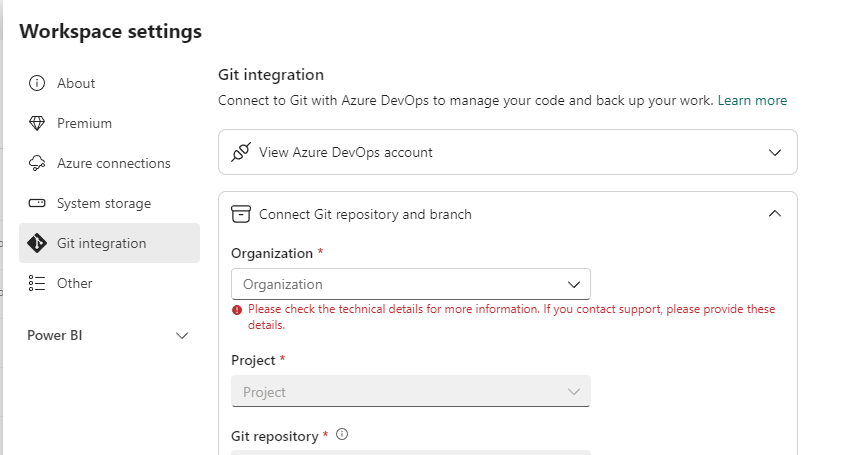This screenshot has width=855, height=455.
Task: Click the repository archive box icon
Action: pyautogui.click(x=240, y=214)
